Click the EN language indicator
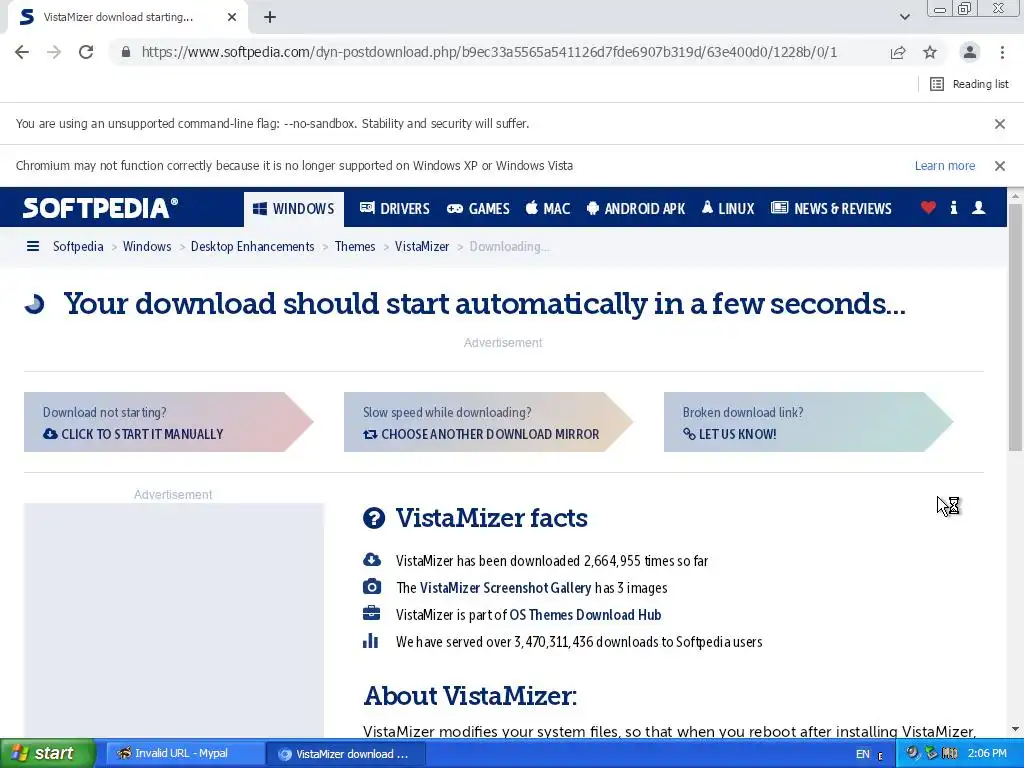The height and width of the screenshot is (768, 1024). (x=863, y=754)
